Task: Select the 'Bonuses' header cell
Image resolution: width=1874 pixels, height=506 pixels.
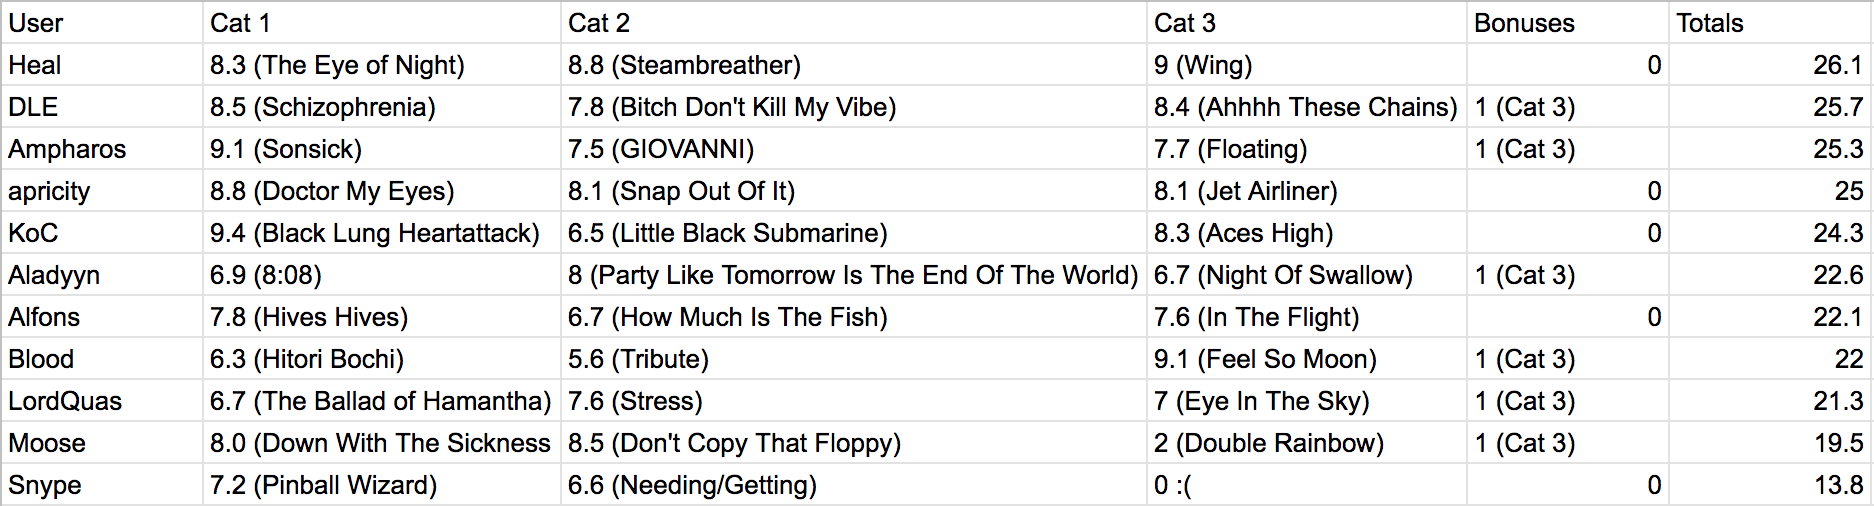Action: [1567, 22]
